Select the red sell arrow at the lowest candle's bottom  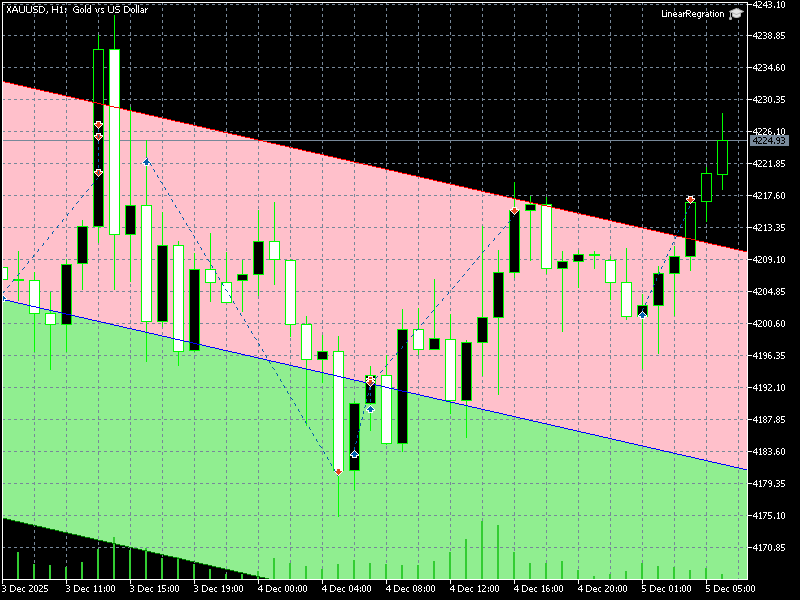point(338,472)
